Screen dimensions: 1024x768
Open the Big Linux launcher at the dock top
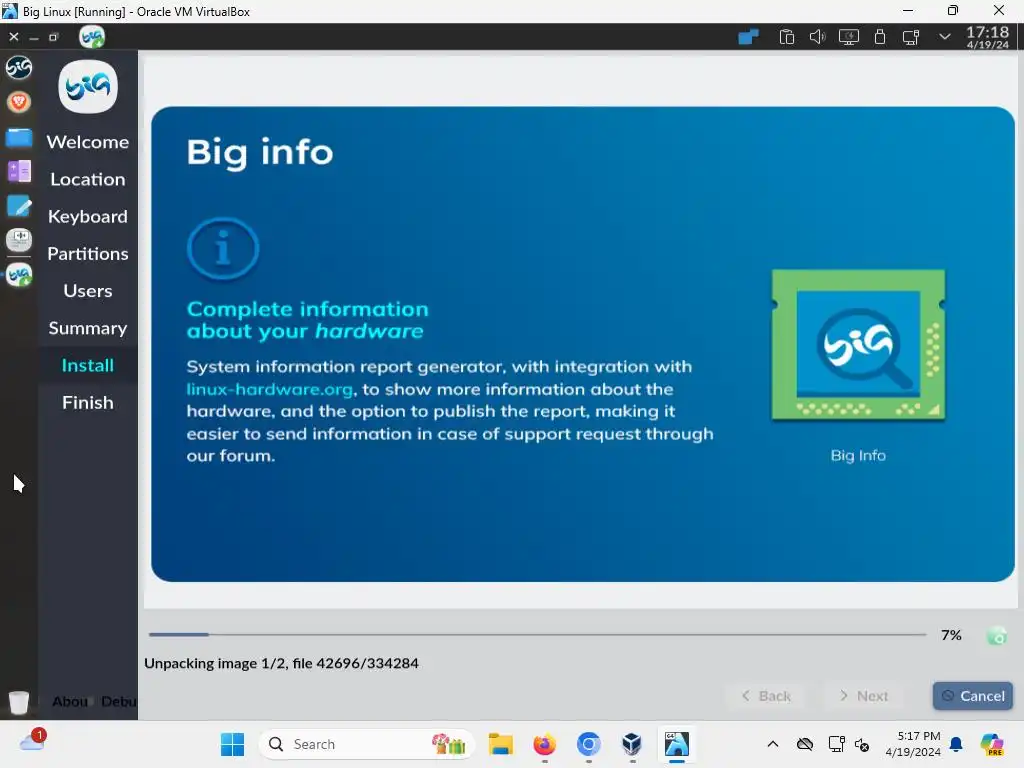click(19, 67)
